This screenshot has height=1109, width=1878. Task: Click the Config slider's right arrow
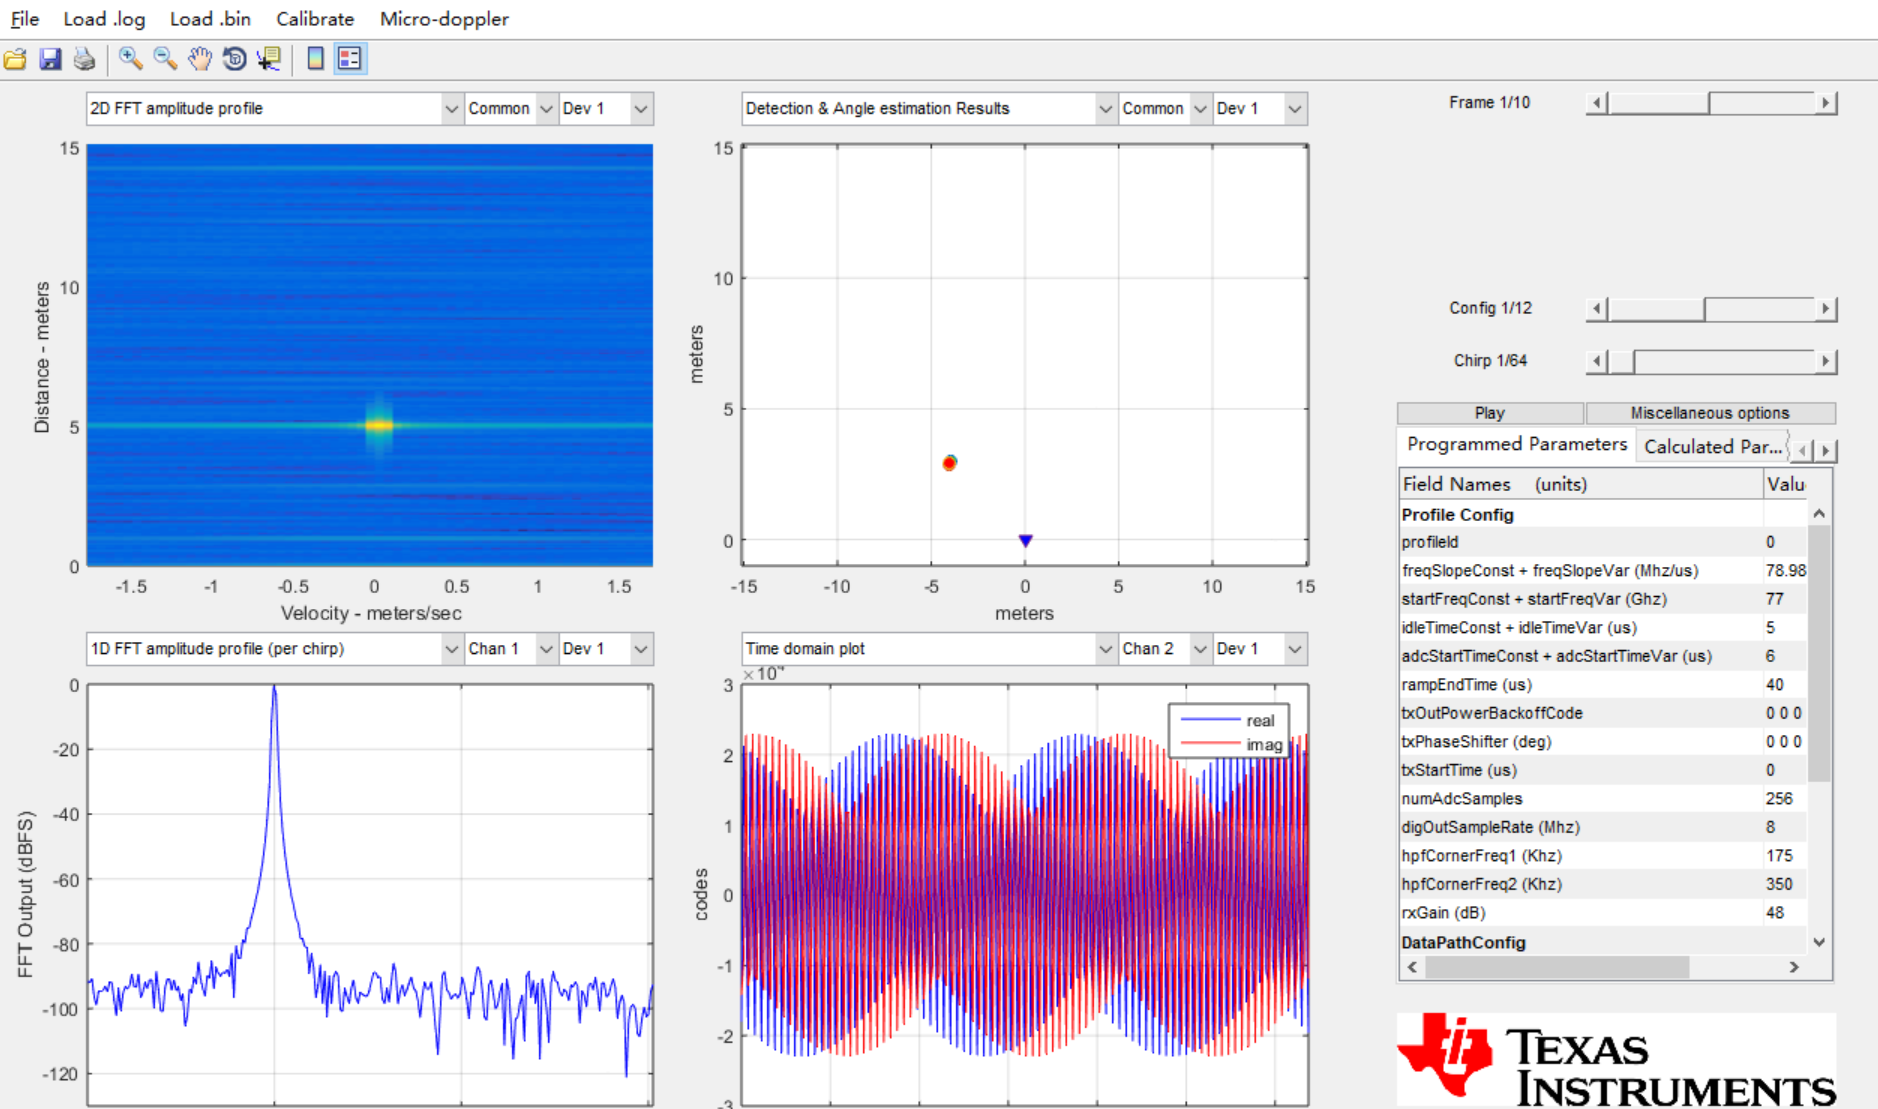coord(1826,309)
